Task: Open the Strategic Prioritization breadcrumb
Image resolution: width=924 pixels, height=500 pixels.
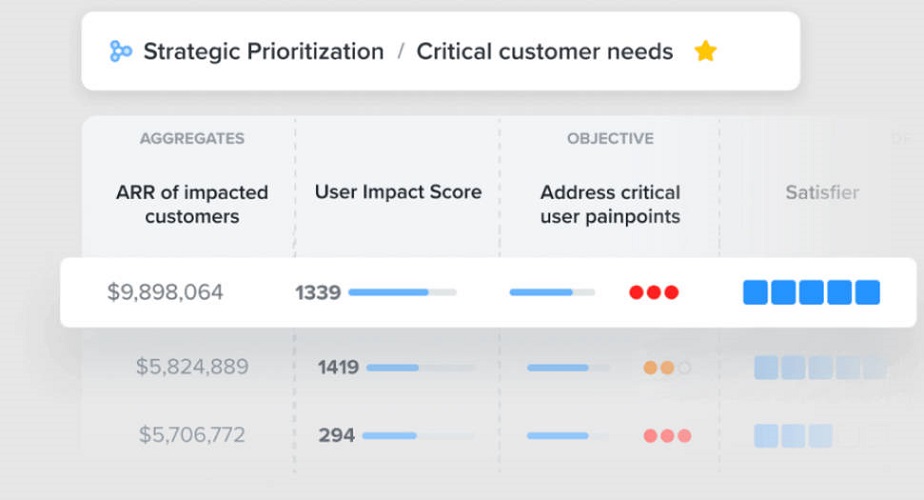Action: click(263, 51)
